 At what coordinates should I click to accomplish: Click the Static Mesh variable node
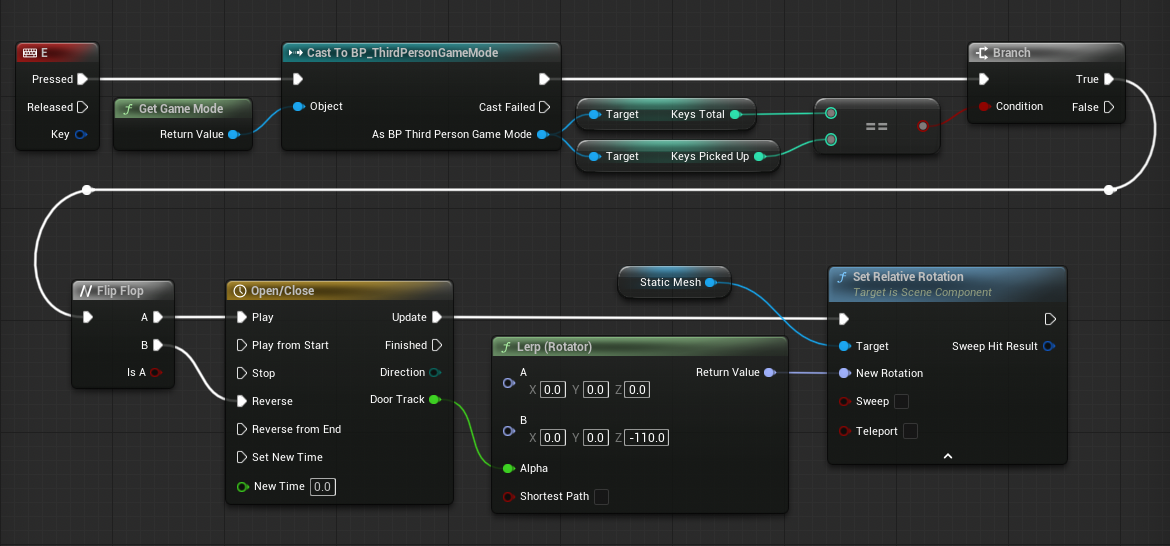click(x=671, y=283)
